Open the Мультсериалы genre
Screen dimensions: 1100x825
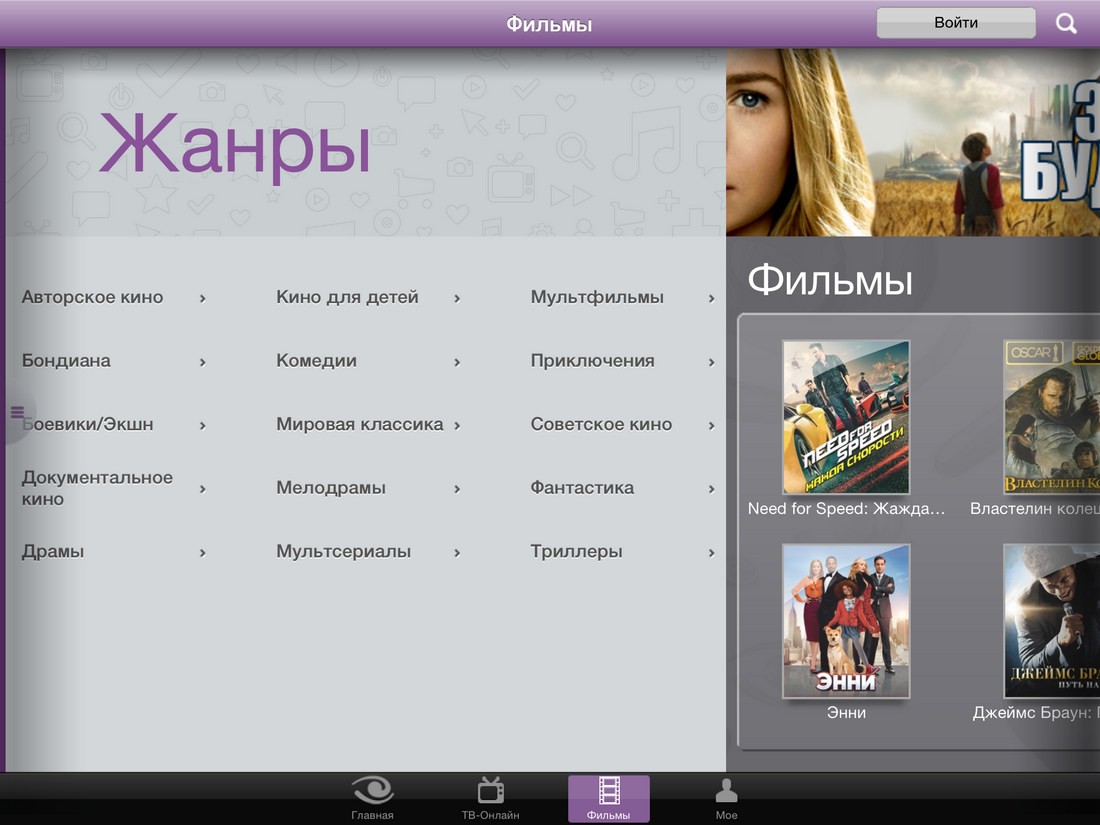[x=343, y=551]
